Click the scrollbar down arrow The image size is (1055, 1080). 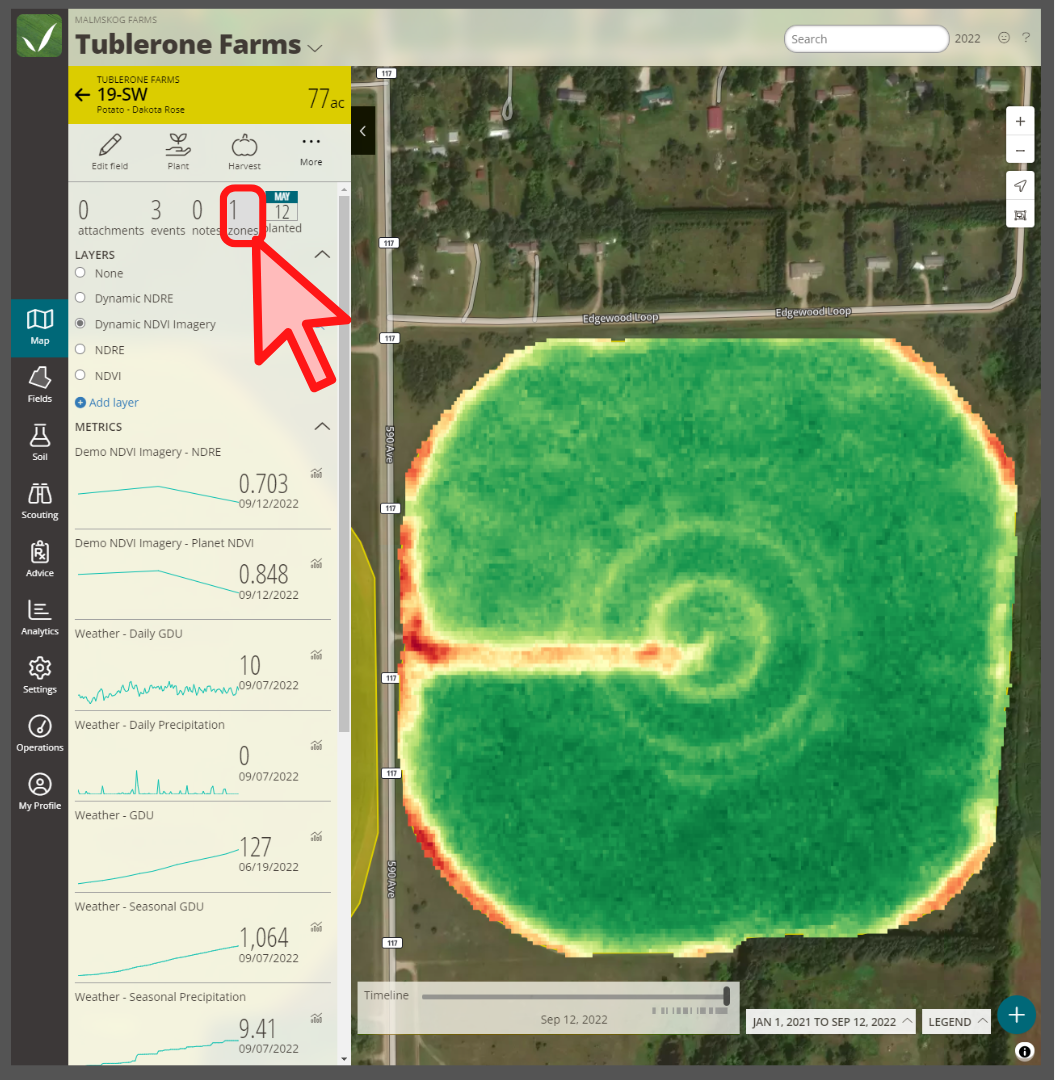tap(344, 1059)
